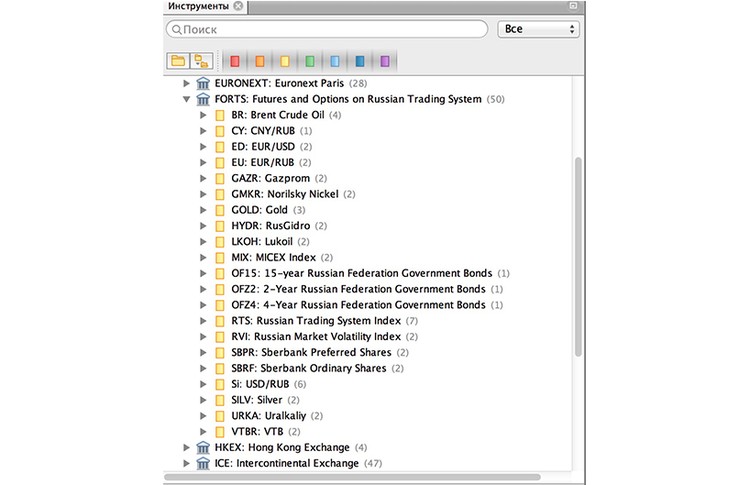Select the ICE: Intercontinental Exchange label

click(287, 463)
